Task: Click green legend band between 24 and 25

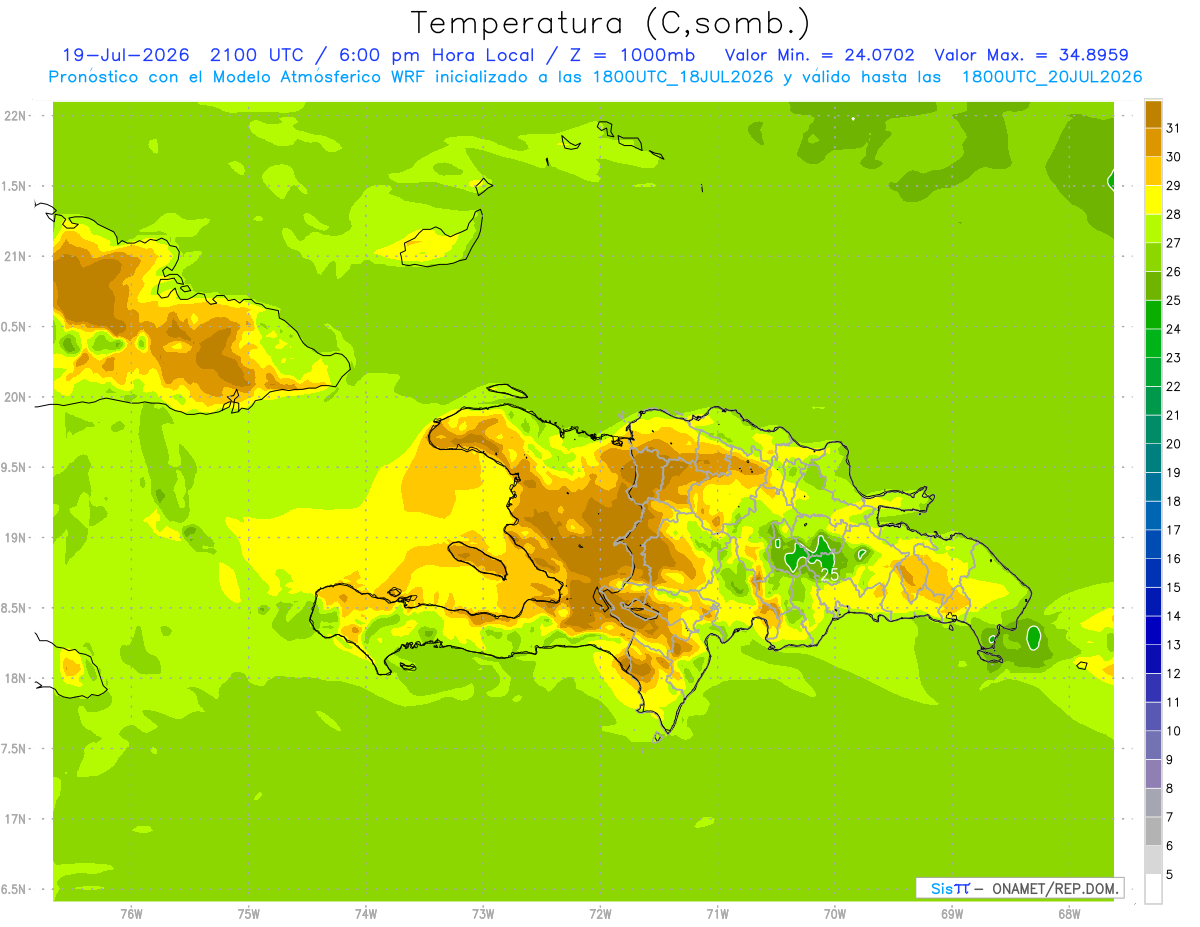Action: [1153, 314]
